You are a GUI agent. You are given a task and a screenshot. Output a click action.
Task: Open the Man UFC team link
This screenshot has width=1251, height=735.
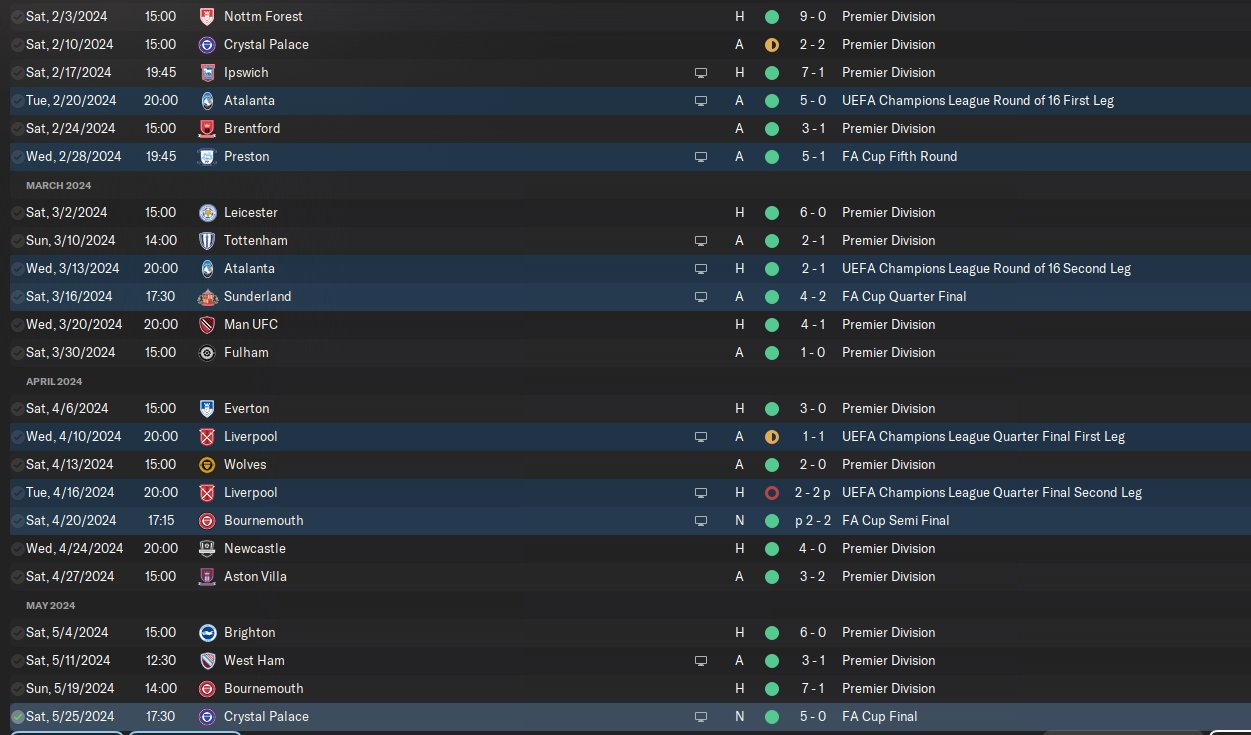[x=251, y=325]
